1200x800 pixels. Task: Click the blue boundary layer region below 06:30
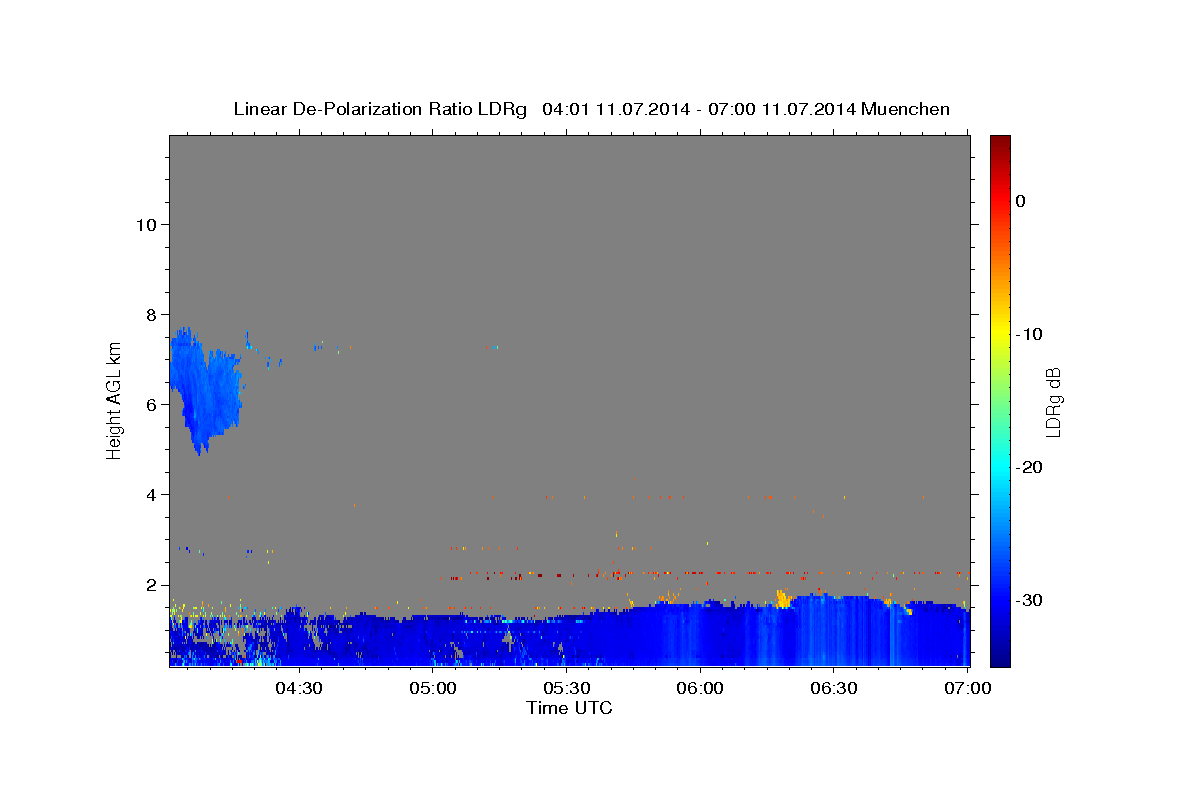[x=834, y=632]
